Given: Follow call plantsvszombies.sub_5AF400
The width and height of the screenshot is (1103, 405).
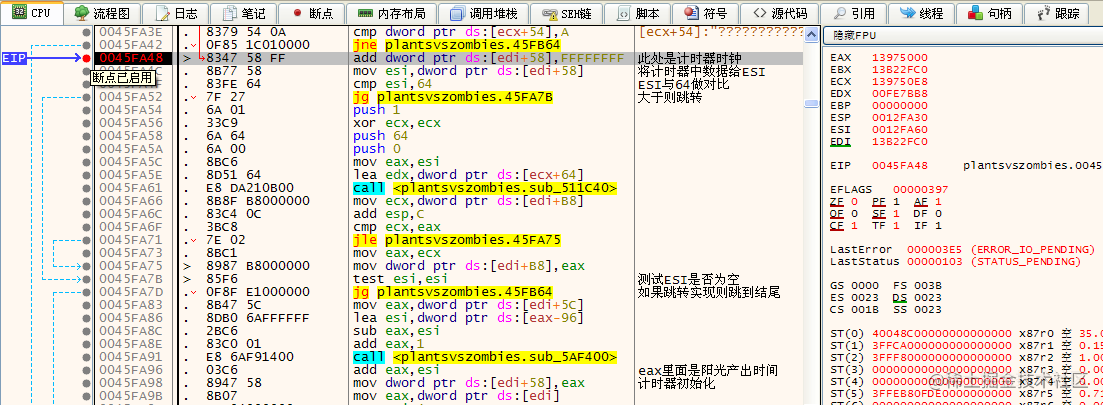Looking at the screenshot, I should coord(485,356).
